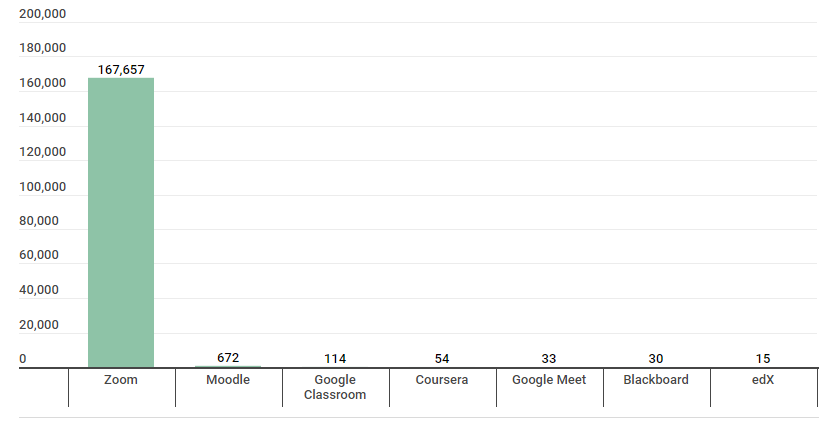Viewport: 830px width, 423px height.
Task: Click the Coursera category label
Action: [x=442, y=380]
